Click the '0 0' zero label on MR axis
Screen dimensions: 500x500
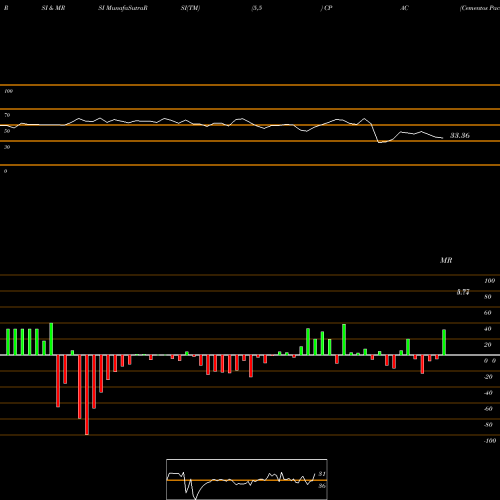(490, 361)
